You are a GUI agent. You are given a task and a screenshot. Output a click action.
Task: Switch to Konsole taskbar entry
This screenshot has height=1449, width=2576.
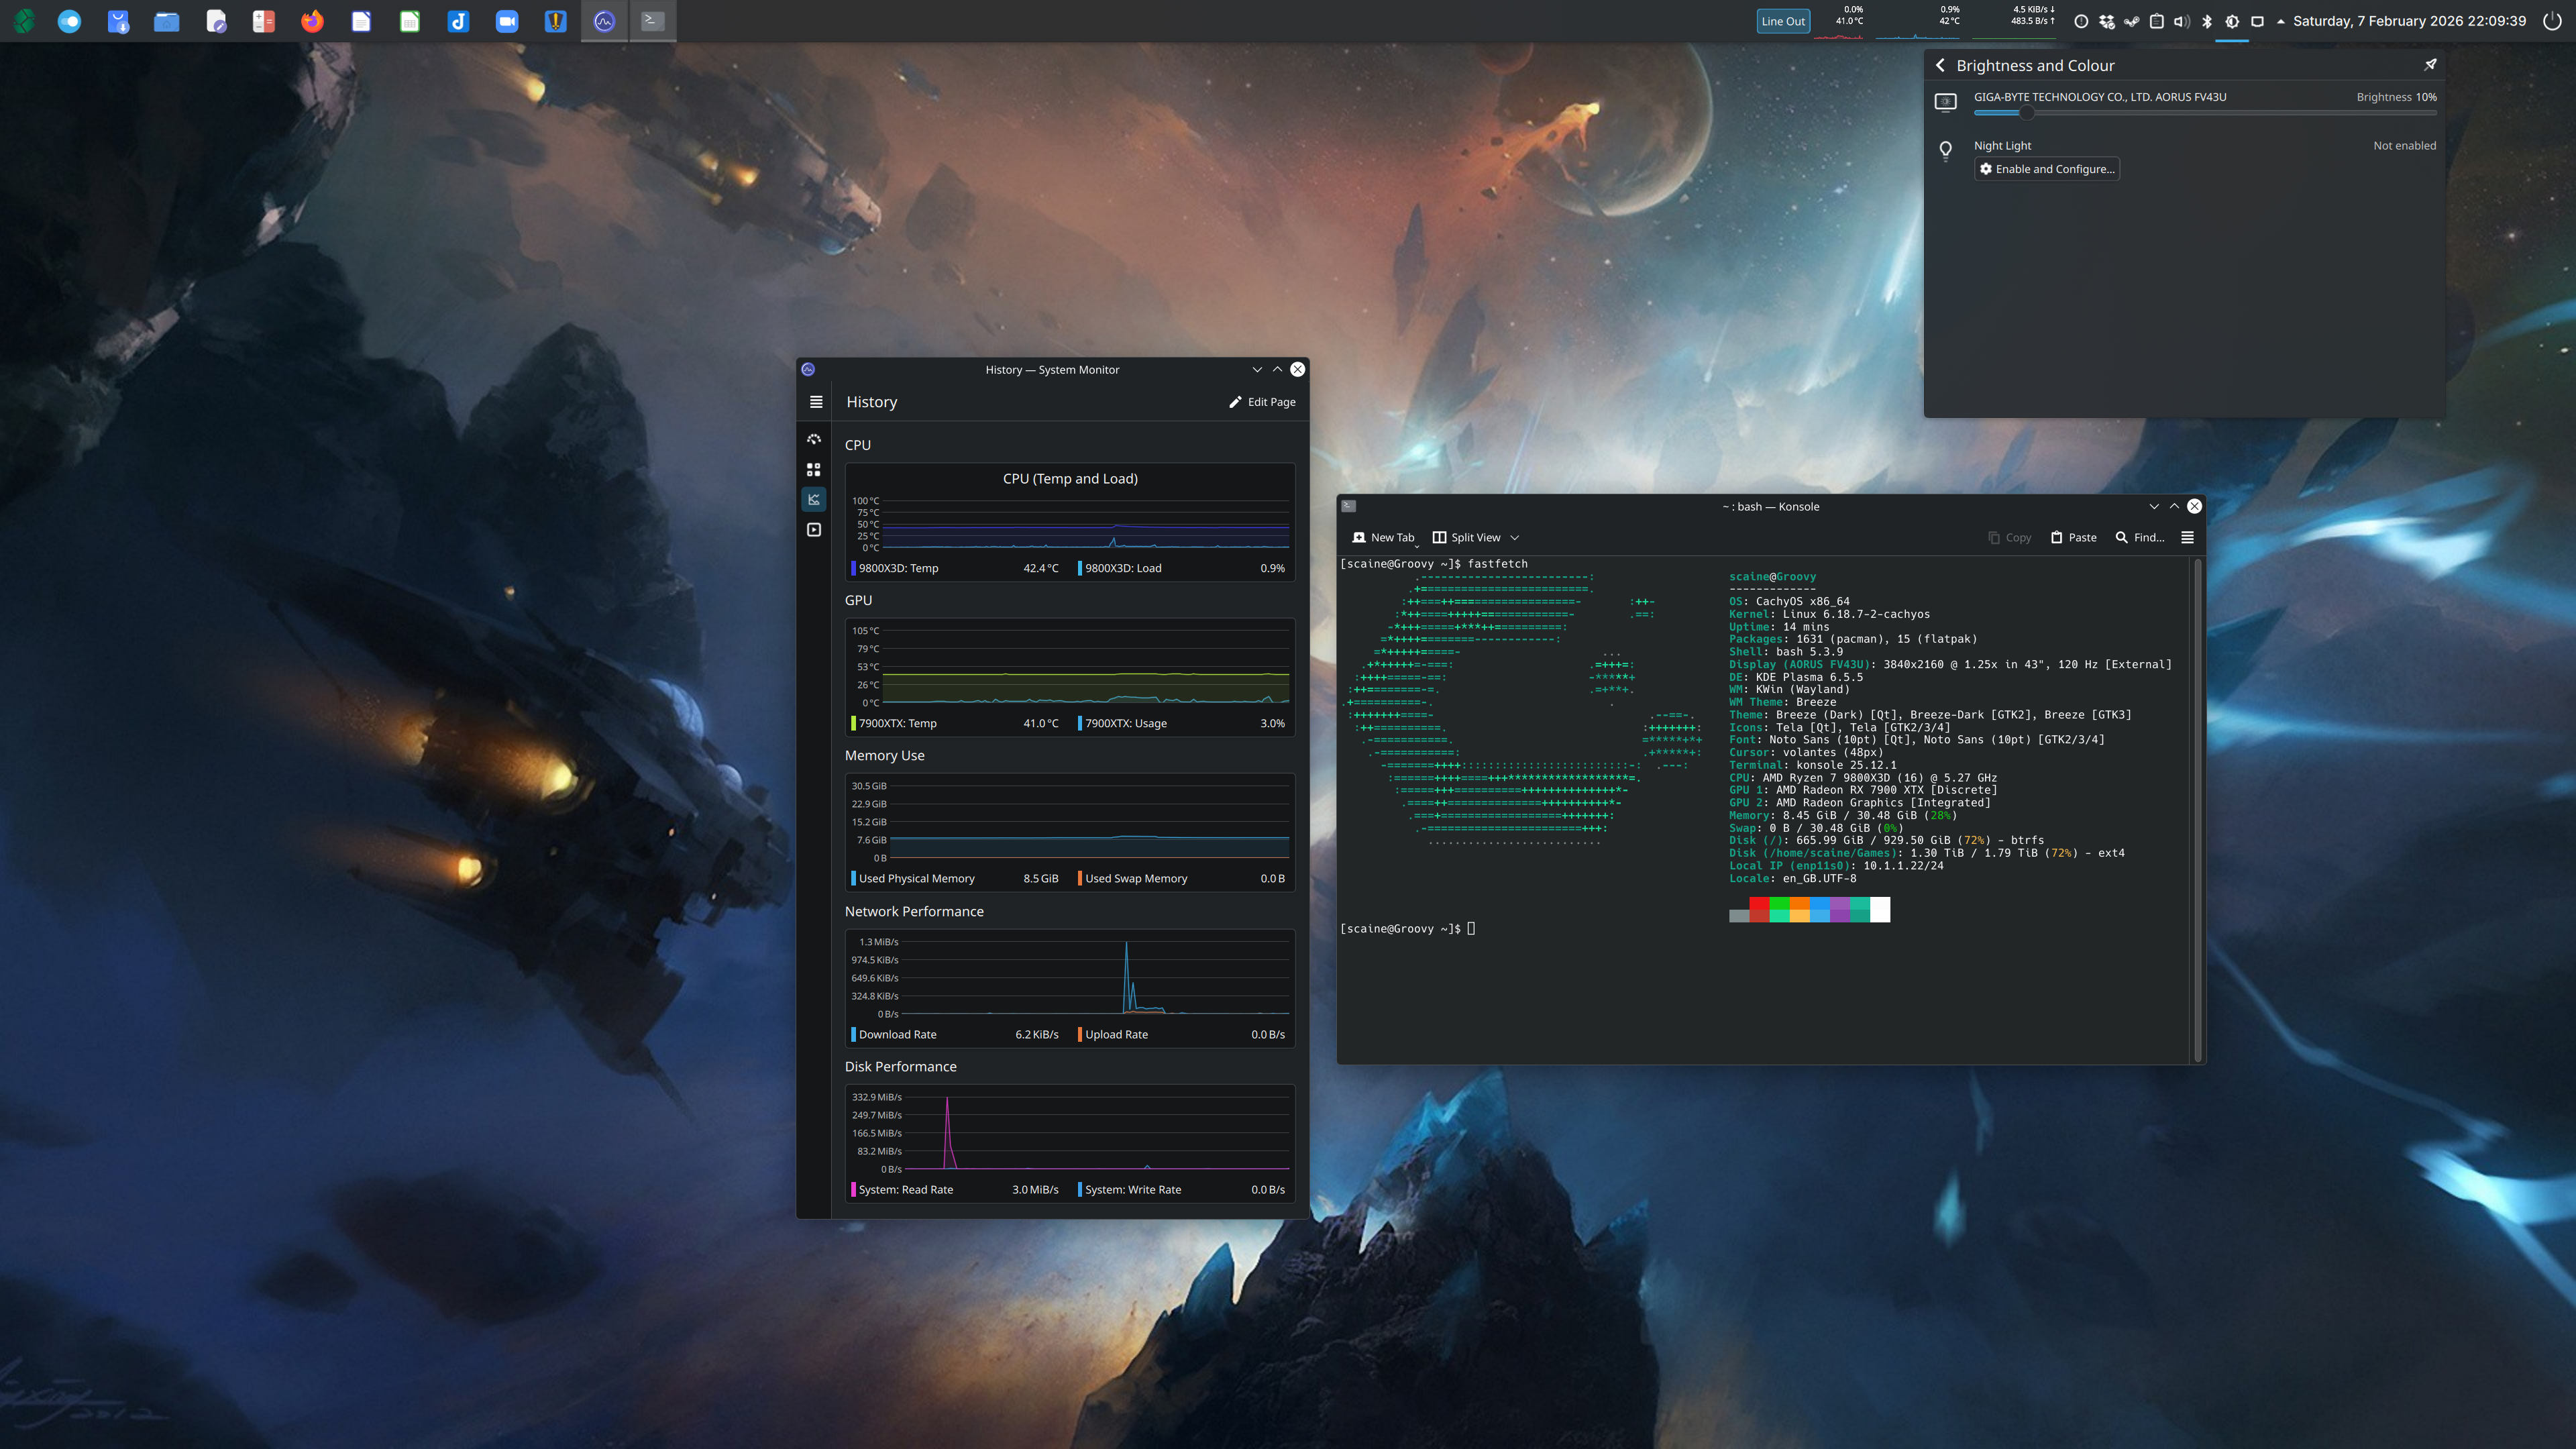(653, 21)
